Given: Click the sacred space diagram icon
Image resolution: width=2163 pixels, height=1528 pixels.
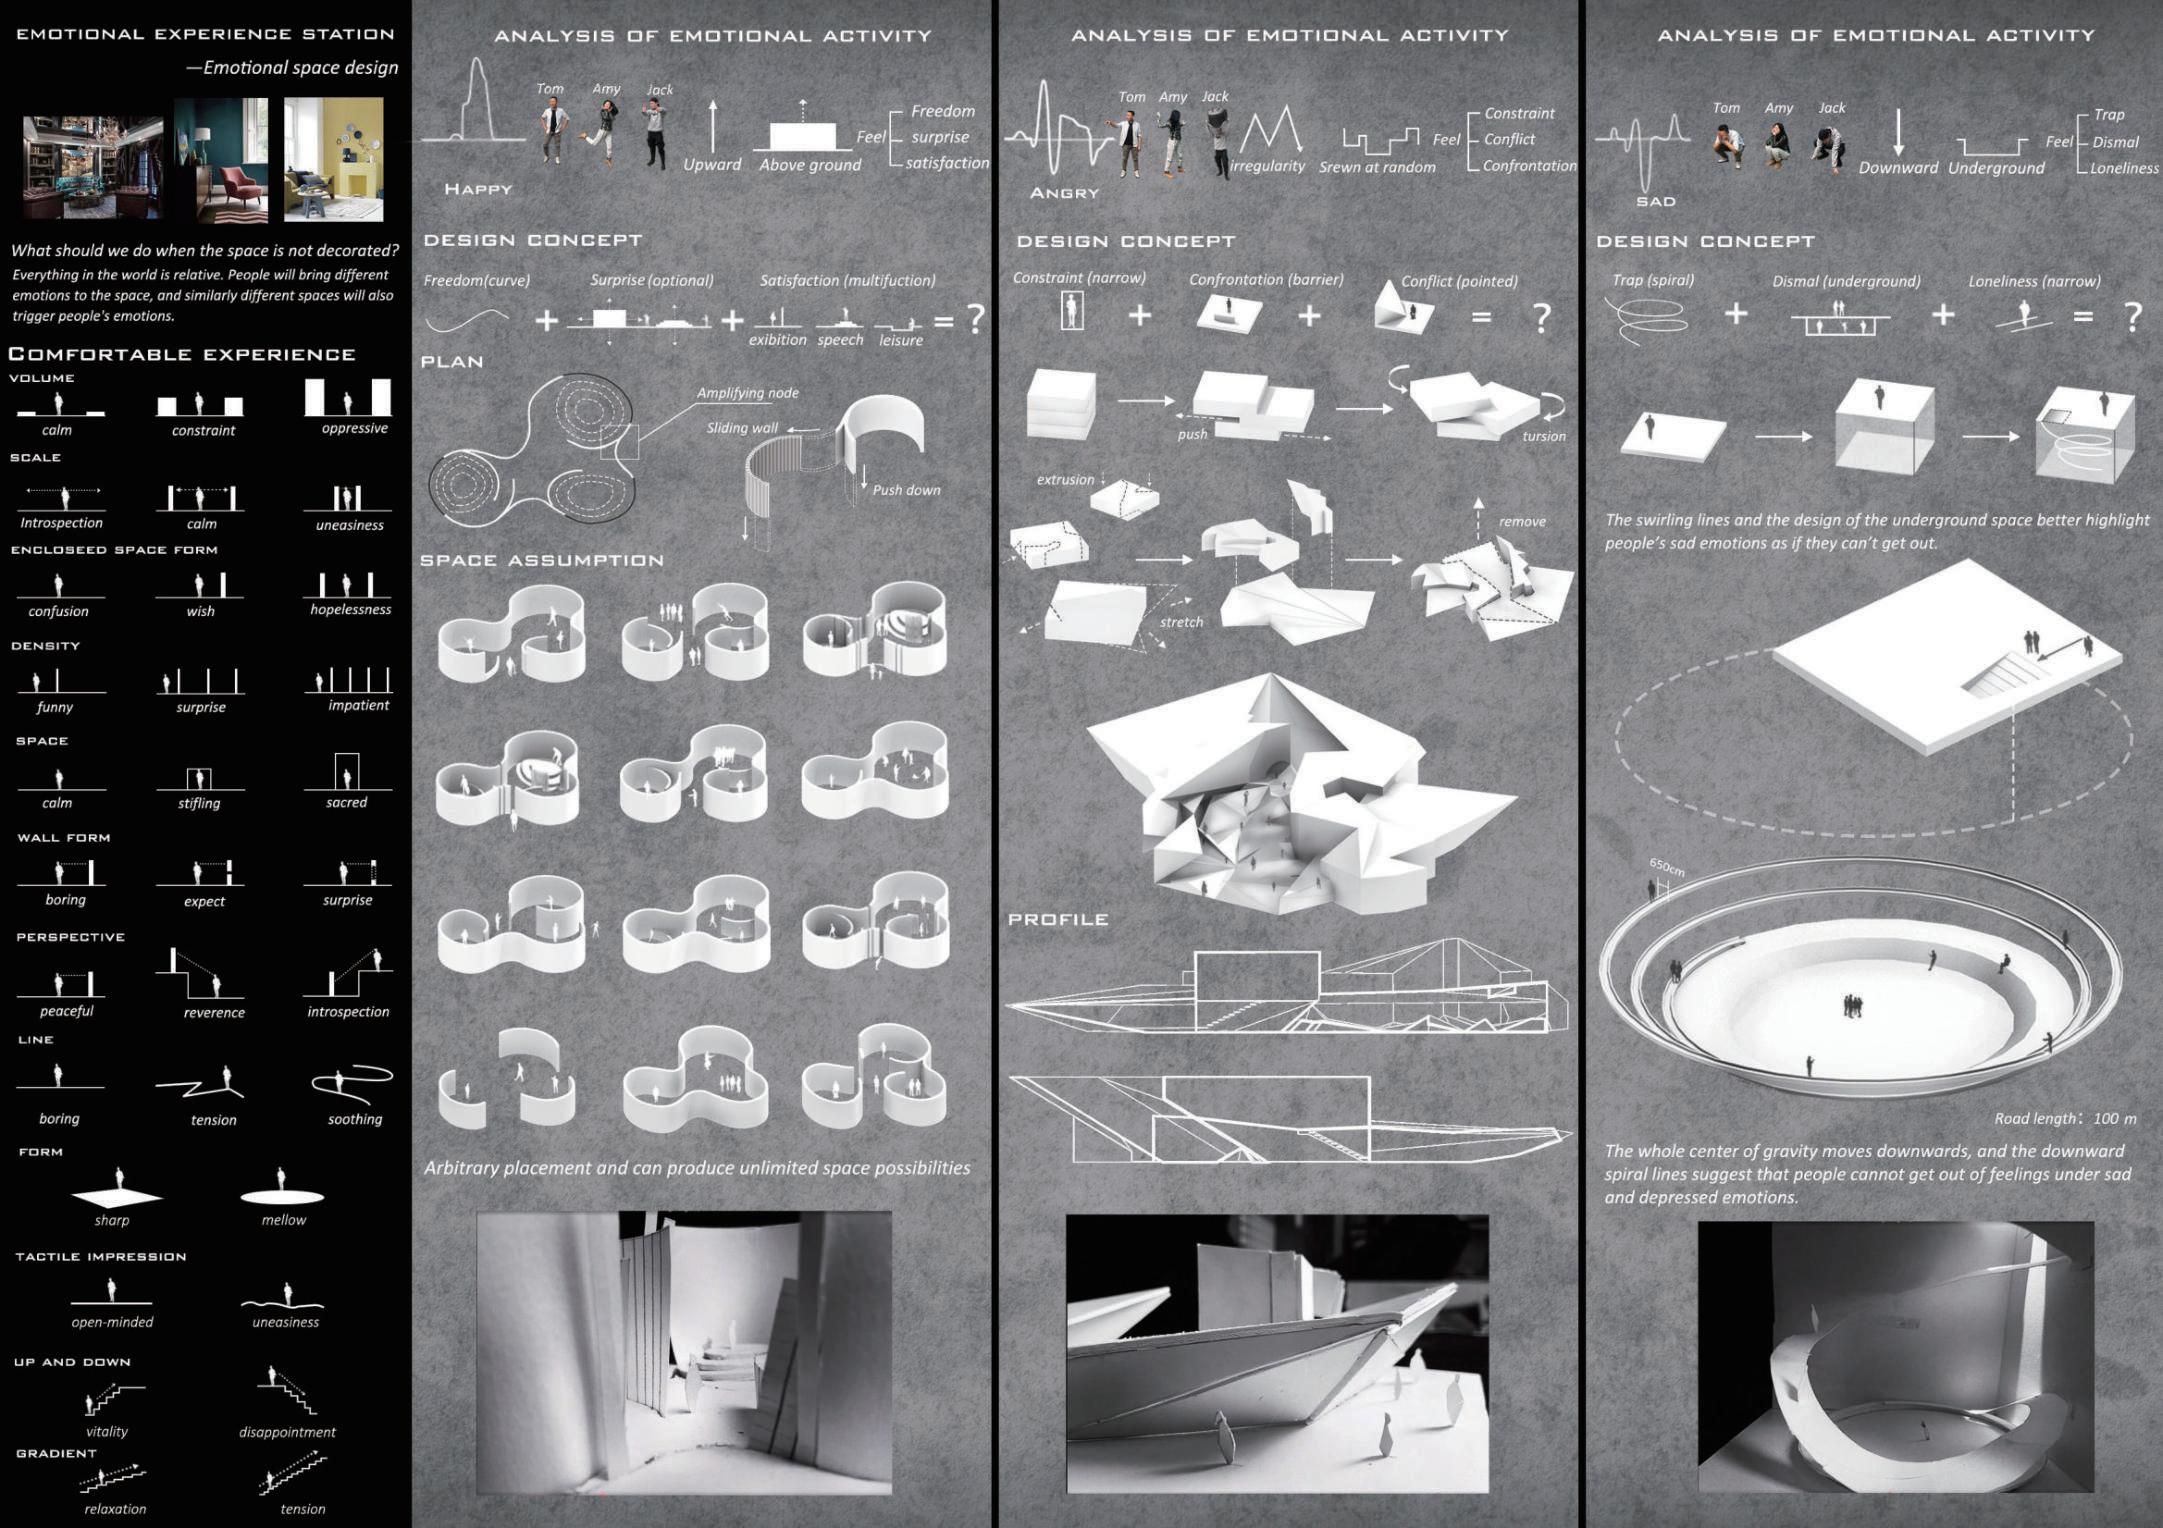Looking at the screenshot, I should point(346,772).
